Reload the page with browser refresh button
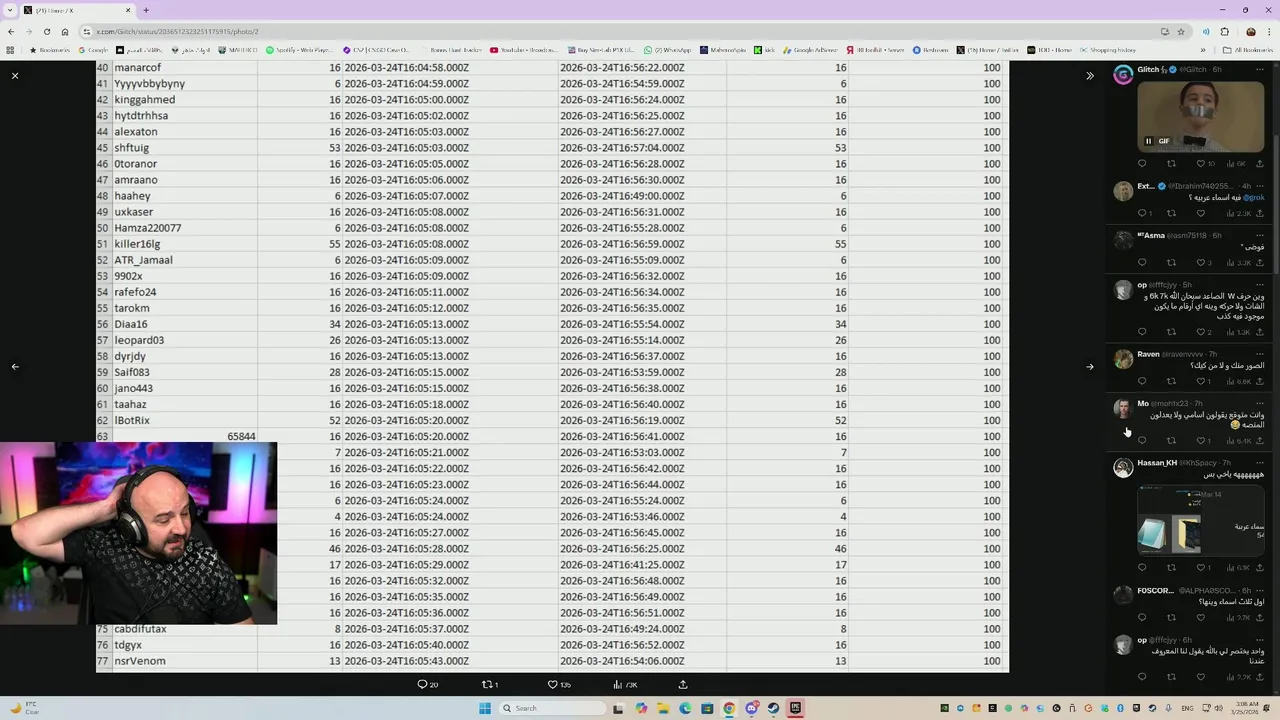The width and height of the screenshot is (1280, 720). point(46,31)
